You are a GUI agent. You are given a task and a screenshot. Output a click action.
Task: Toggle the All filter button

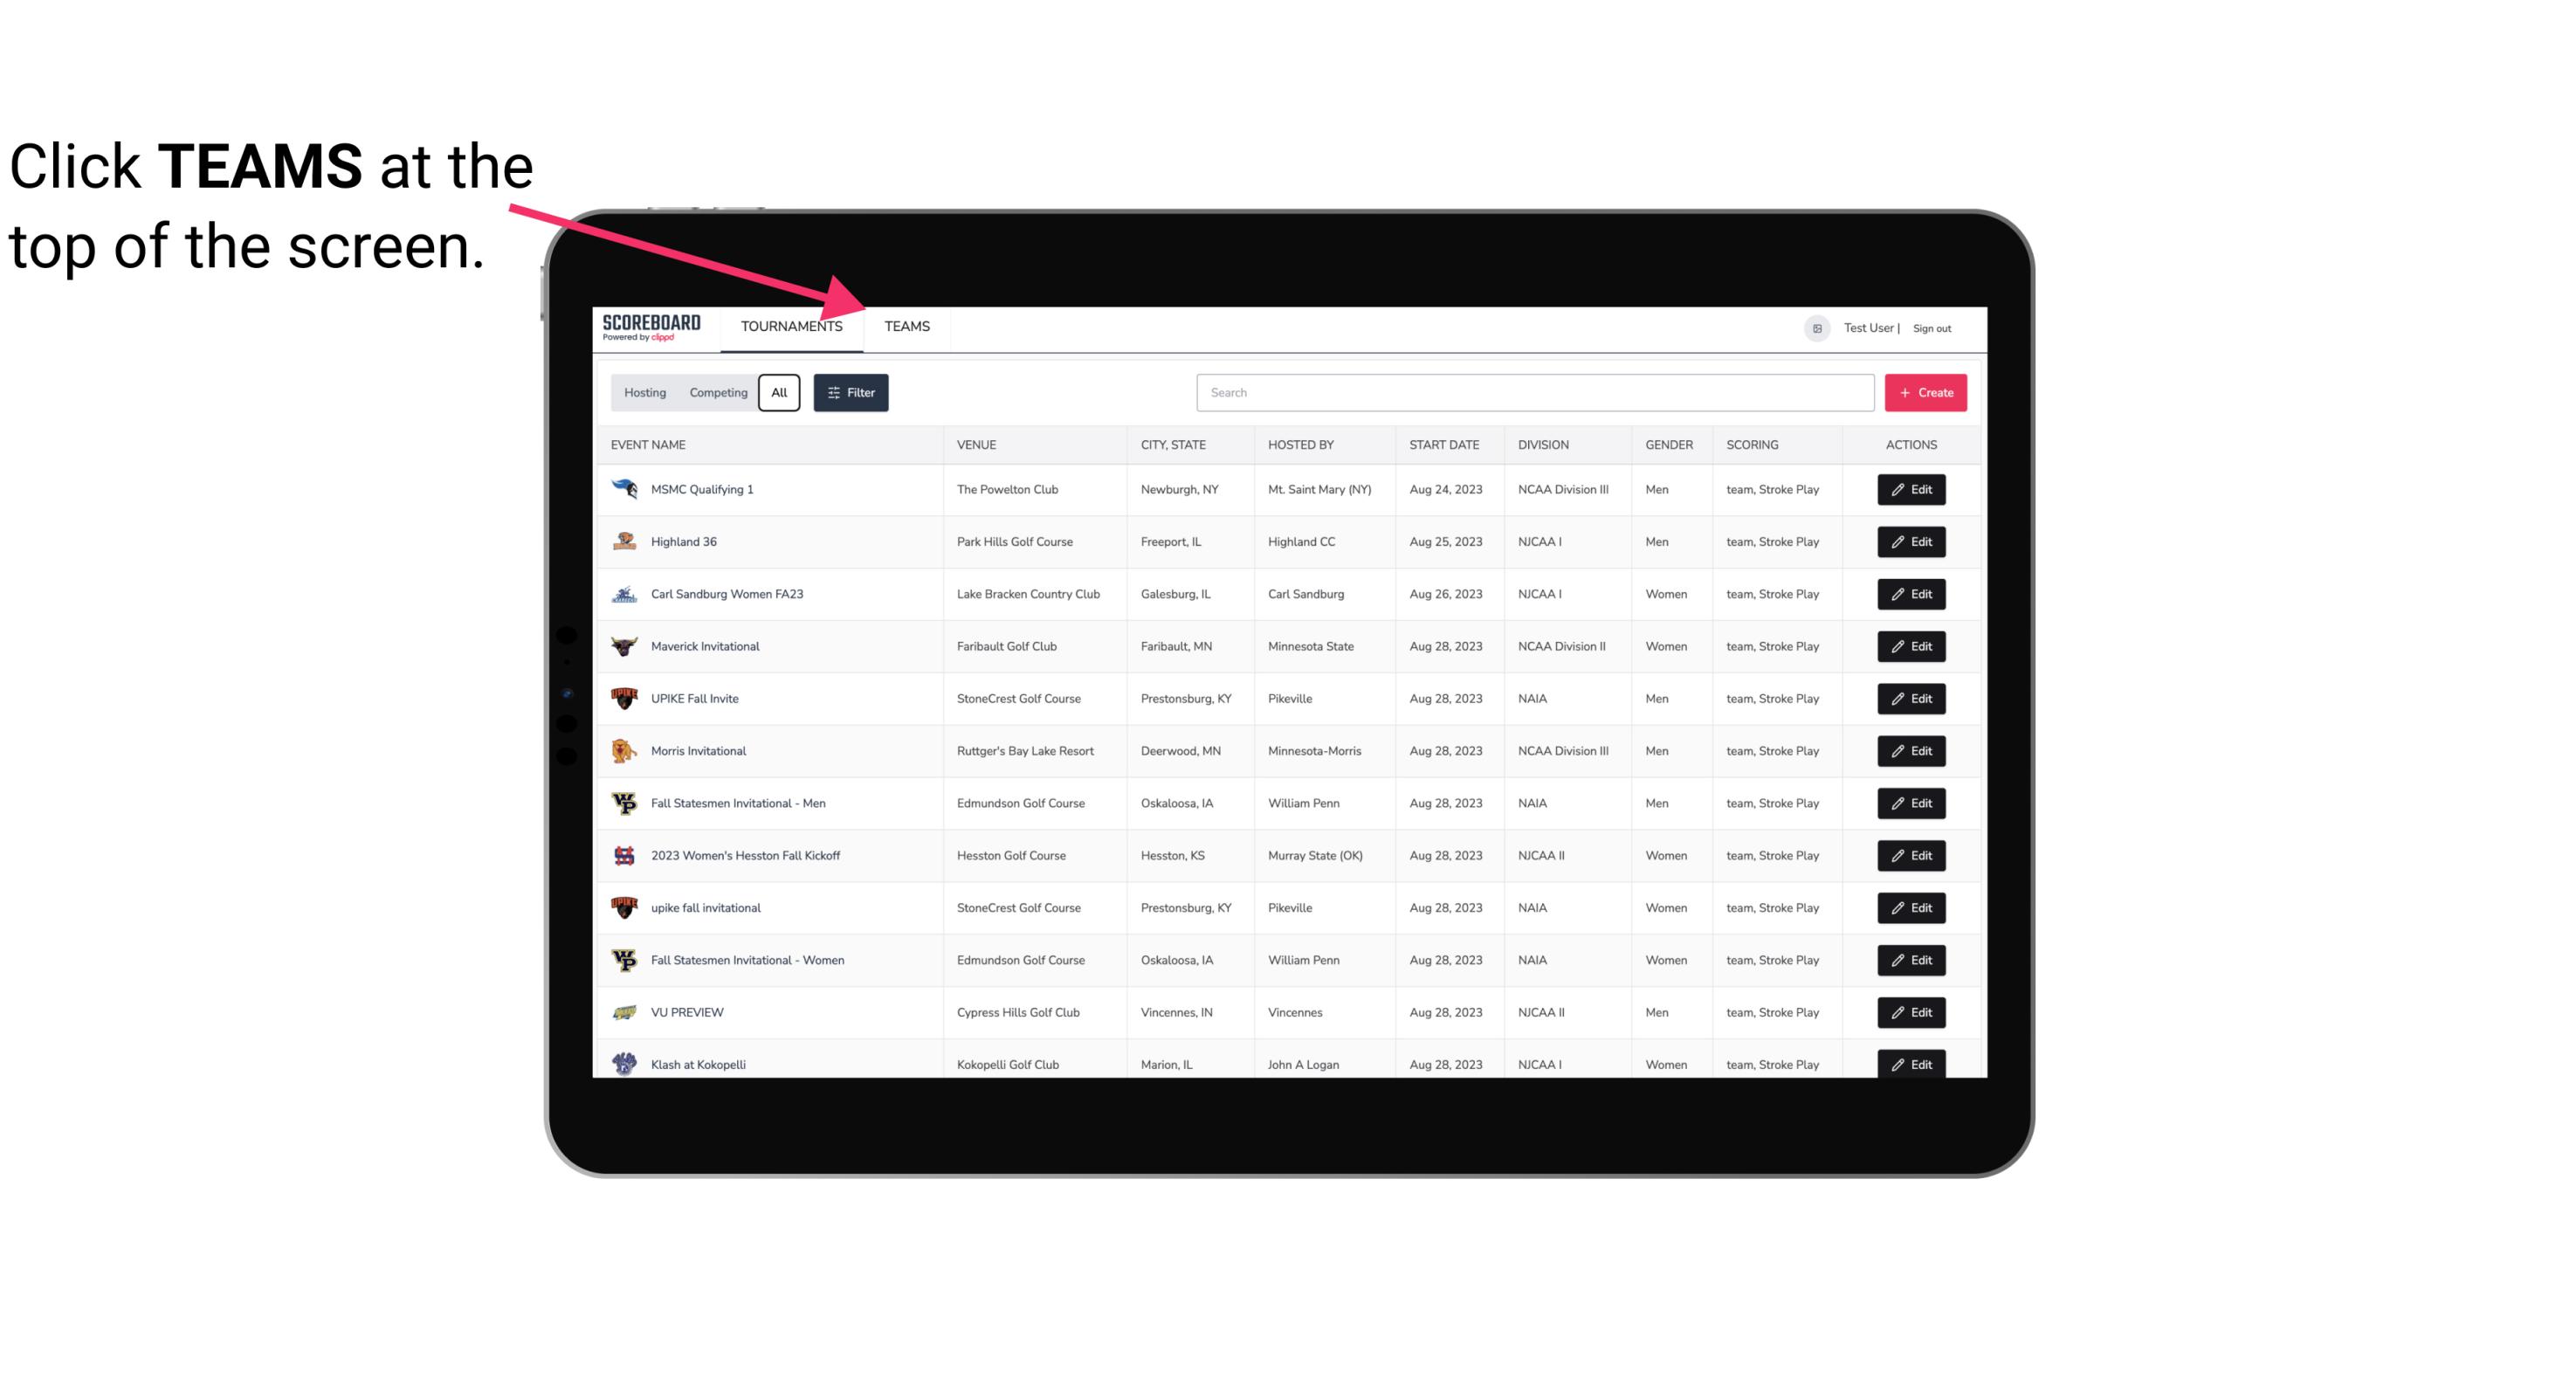(778, 393)
